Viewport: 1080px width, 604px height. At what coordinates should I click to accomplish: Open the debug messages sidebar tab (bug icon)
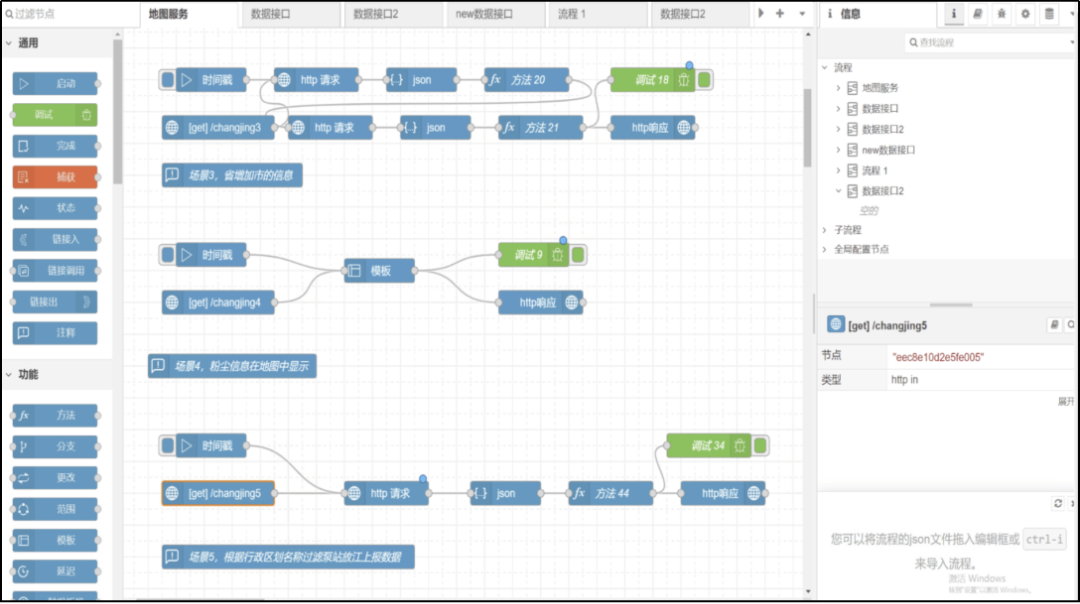click(x=1001, y=14)
